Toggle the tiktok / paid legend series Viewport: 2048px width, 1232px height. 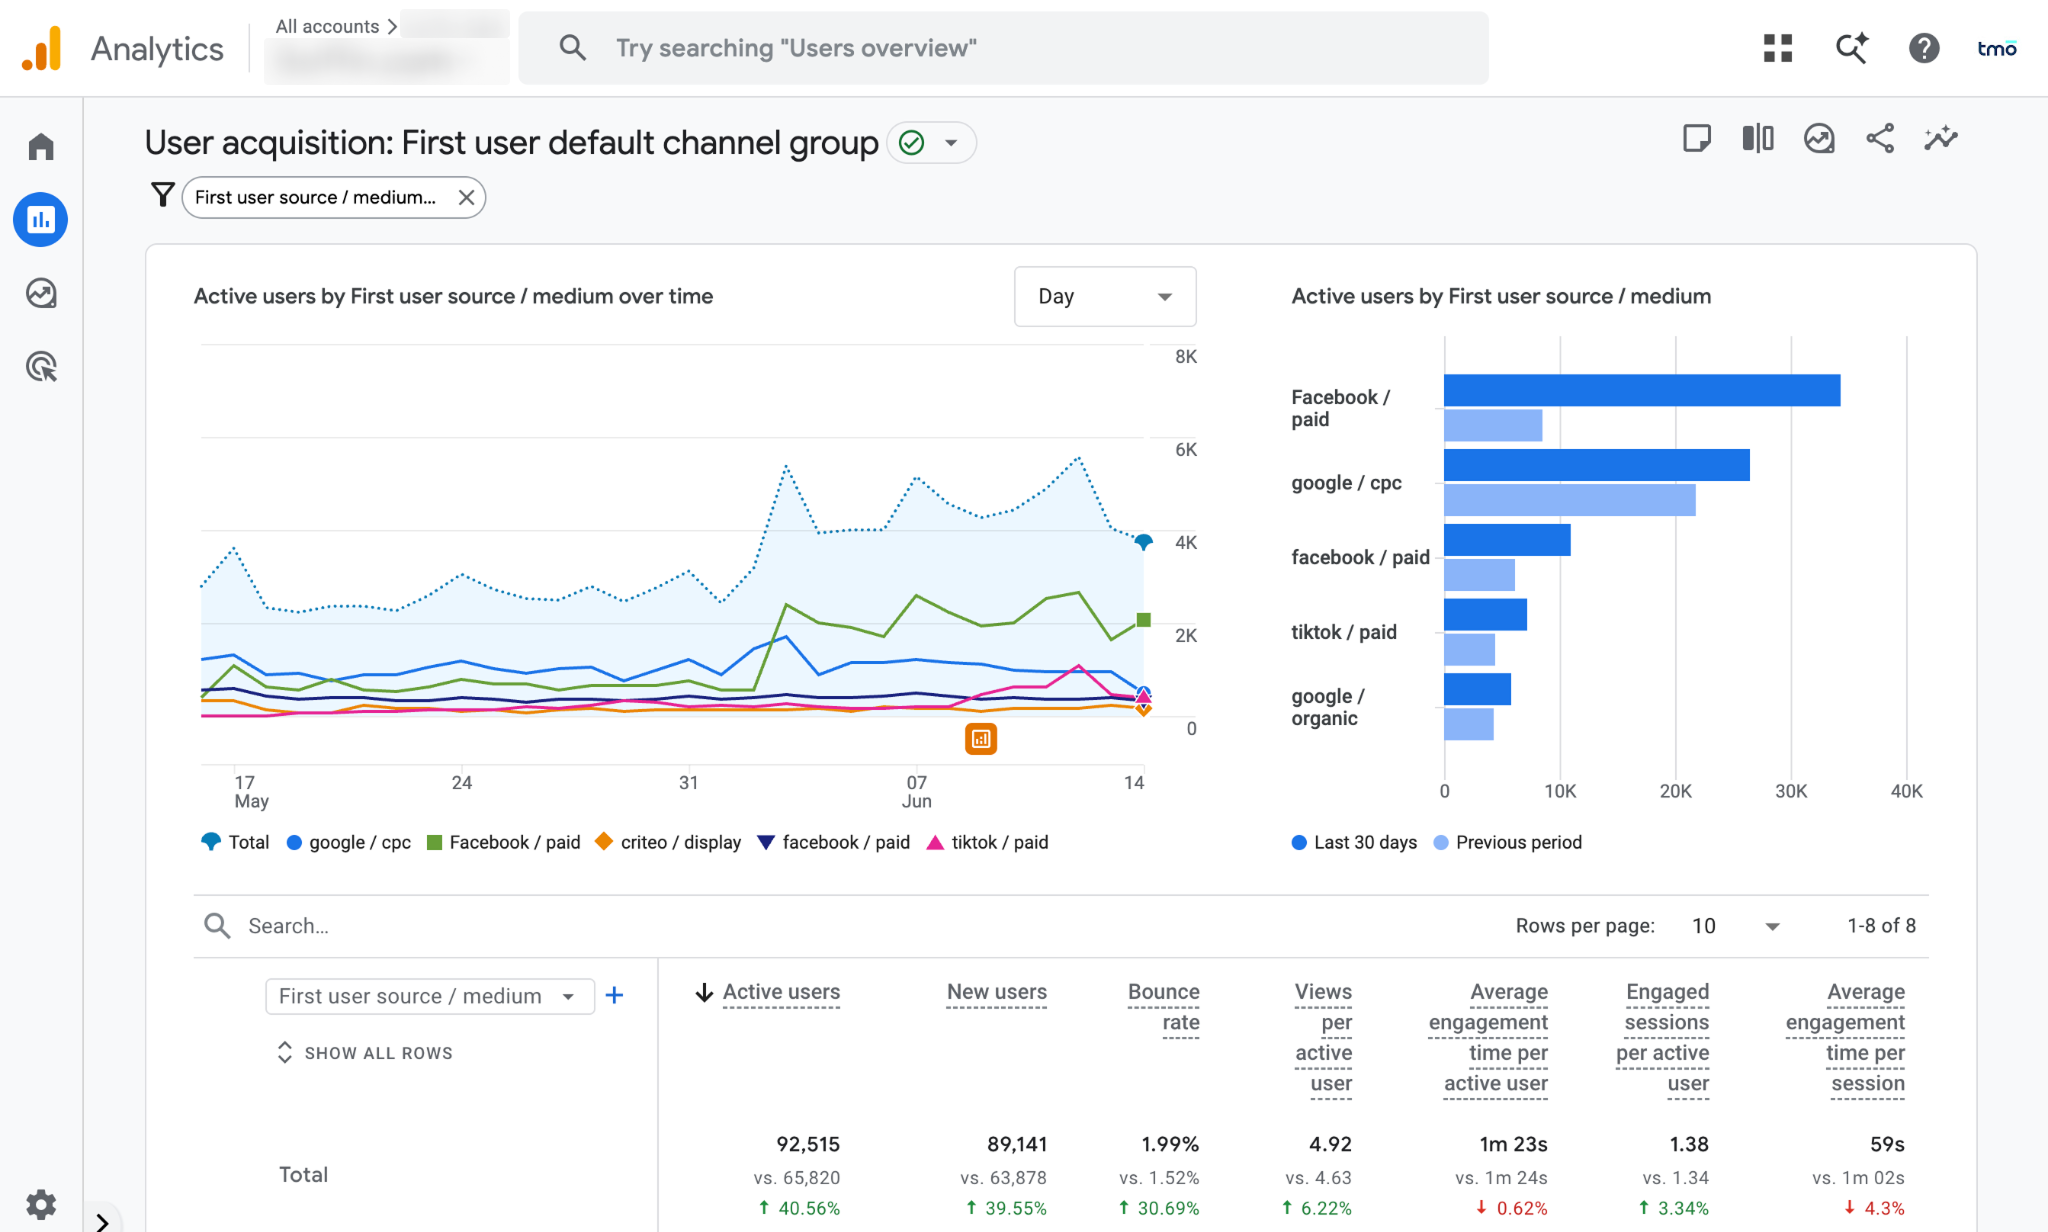pyautogui.click(x=988, y=842)
